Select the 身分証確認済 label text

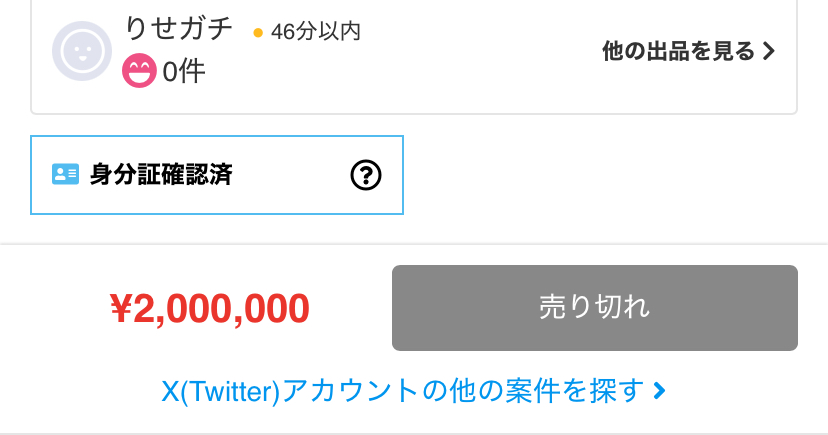(161, 175)
